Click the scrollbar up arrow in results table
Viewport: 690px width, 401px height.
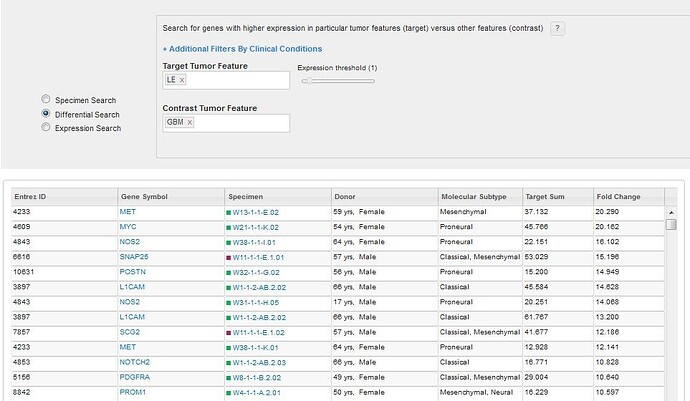click(x=671, y=213)
